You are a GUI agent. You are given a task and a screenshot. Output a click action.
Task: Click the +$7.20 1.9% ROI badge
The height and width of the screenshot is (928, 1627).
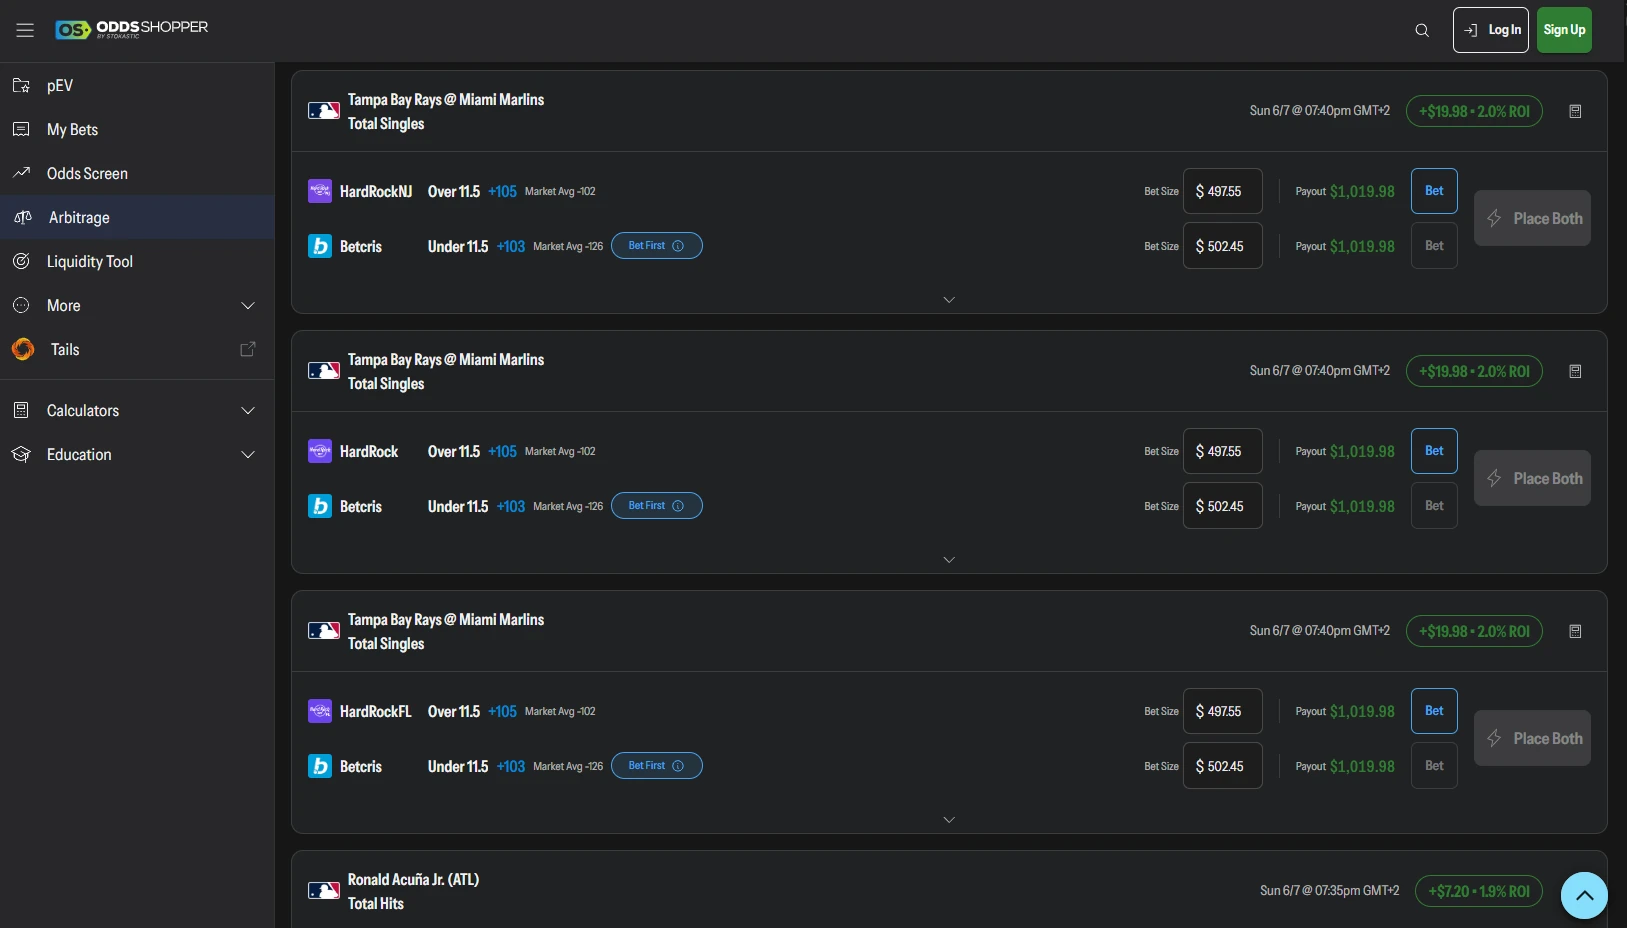pos(1479,891)
